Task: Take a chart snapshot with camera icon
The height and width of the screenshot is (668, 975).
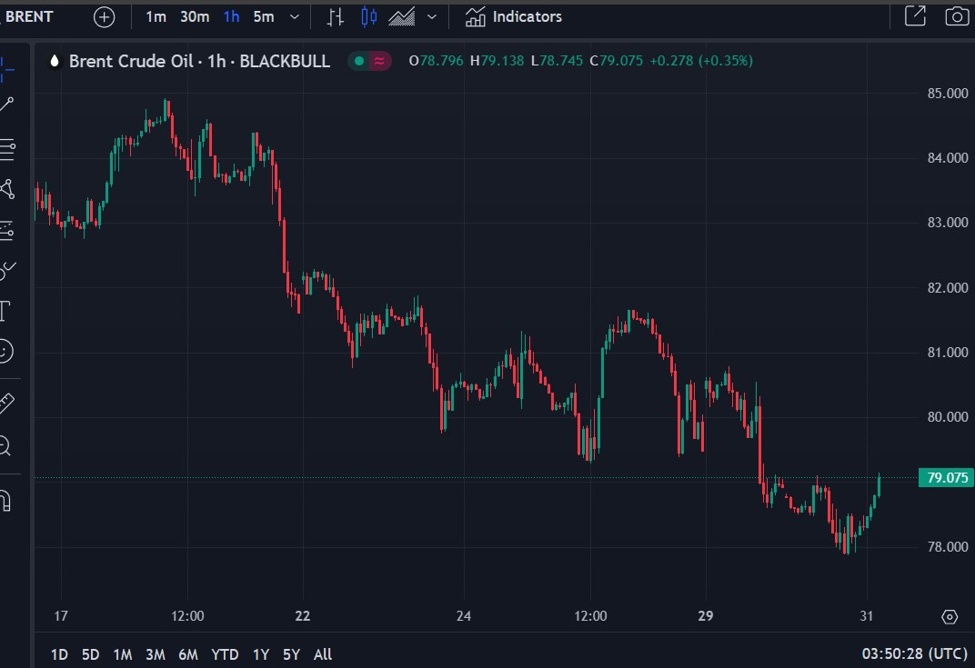Action: (956, 16)
